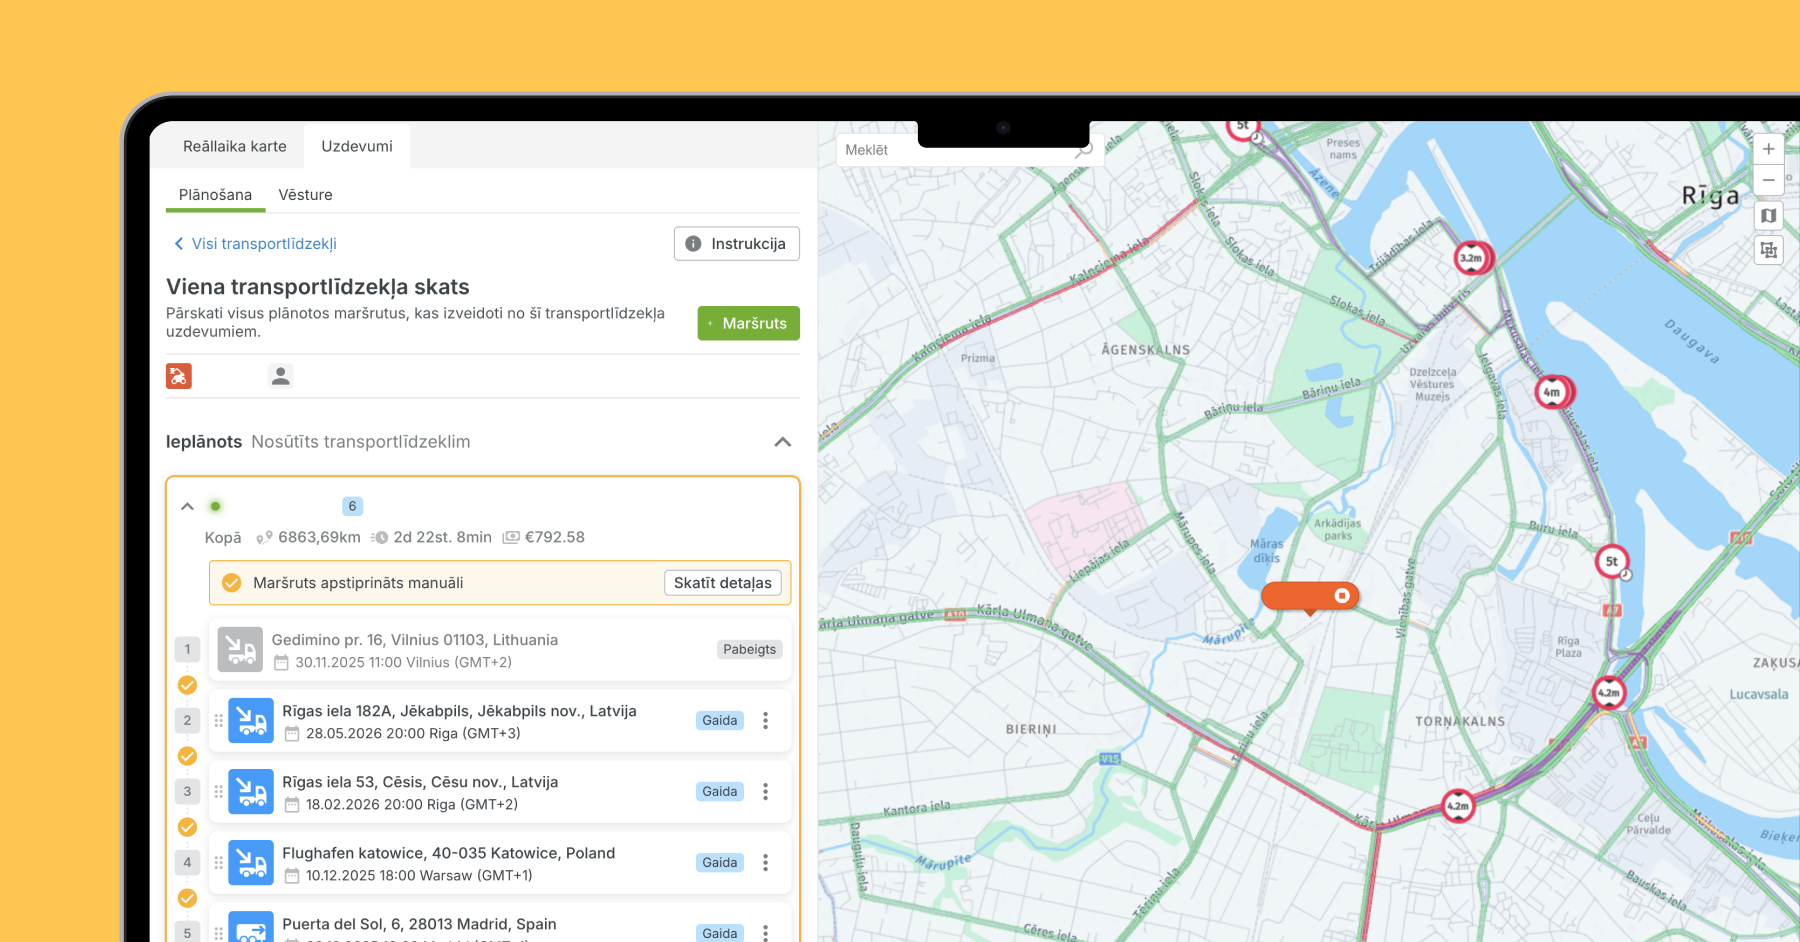Collapse the Ieplānots section
This screenshot has height=942, width=1800.
[x=783, y=442]
